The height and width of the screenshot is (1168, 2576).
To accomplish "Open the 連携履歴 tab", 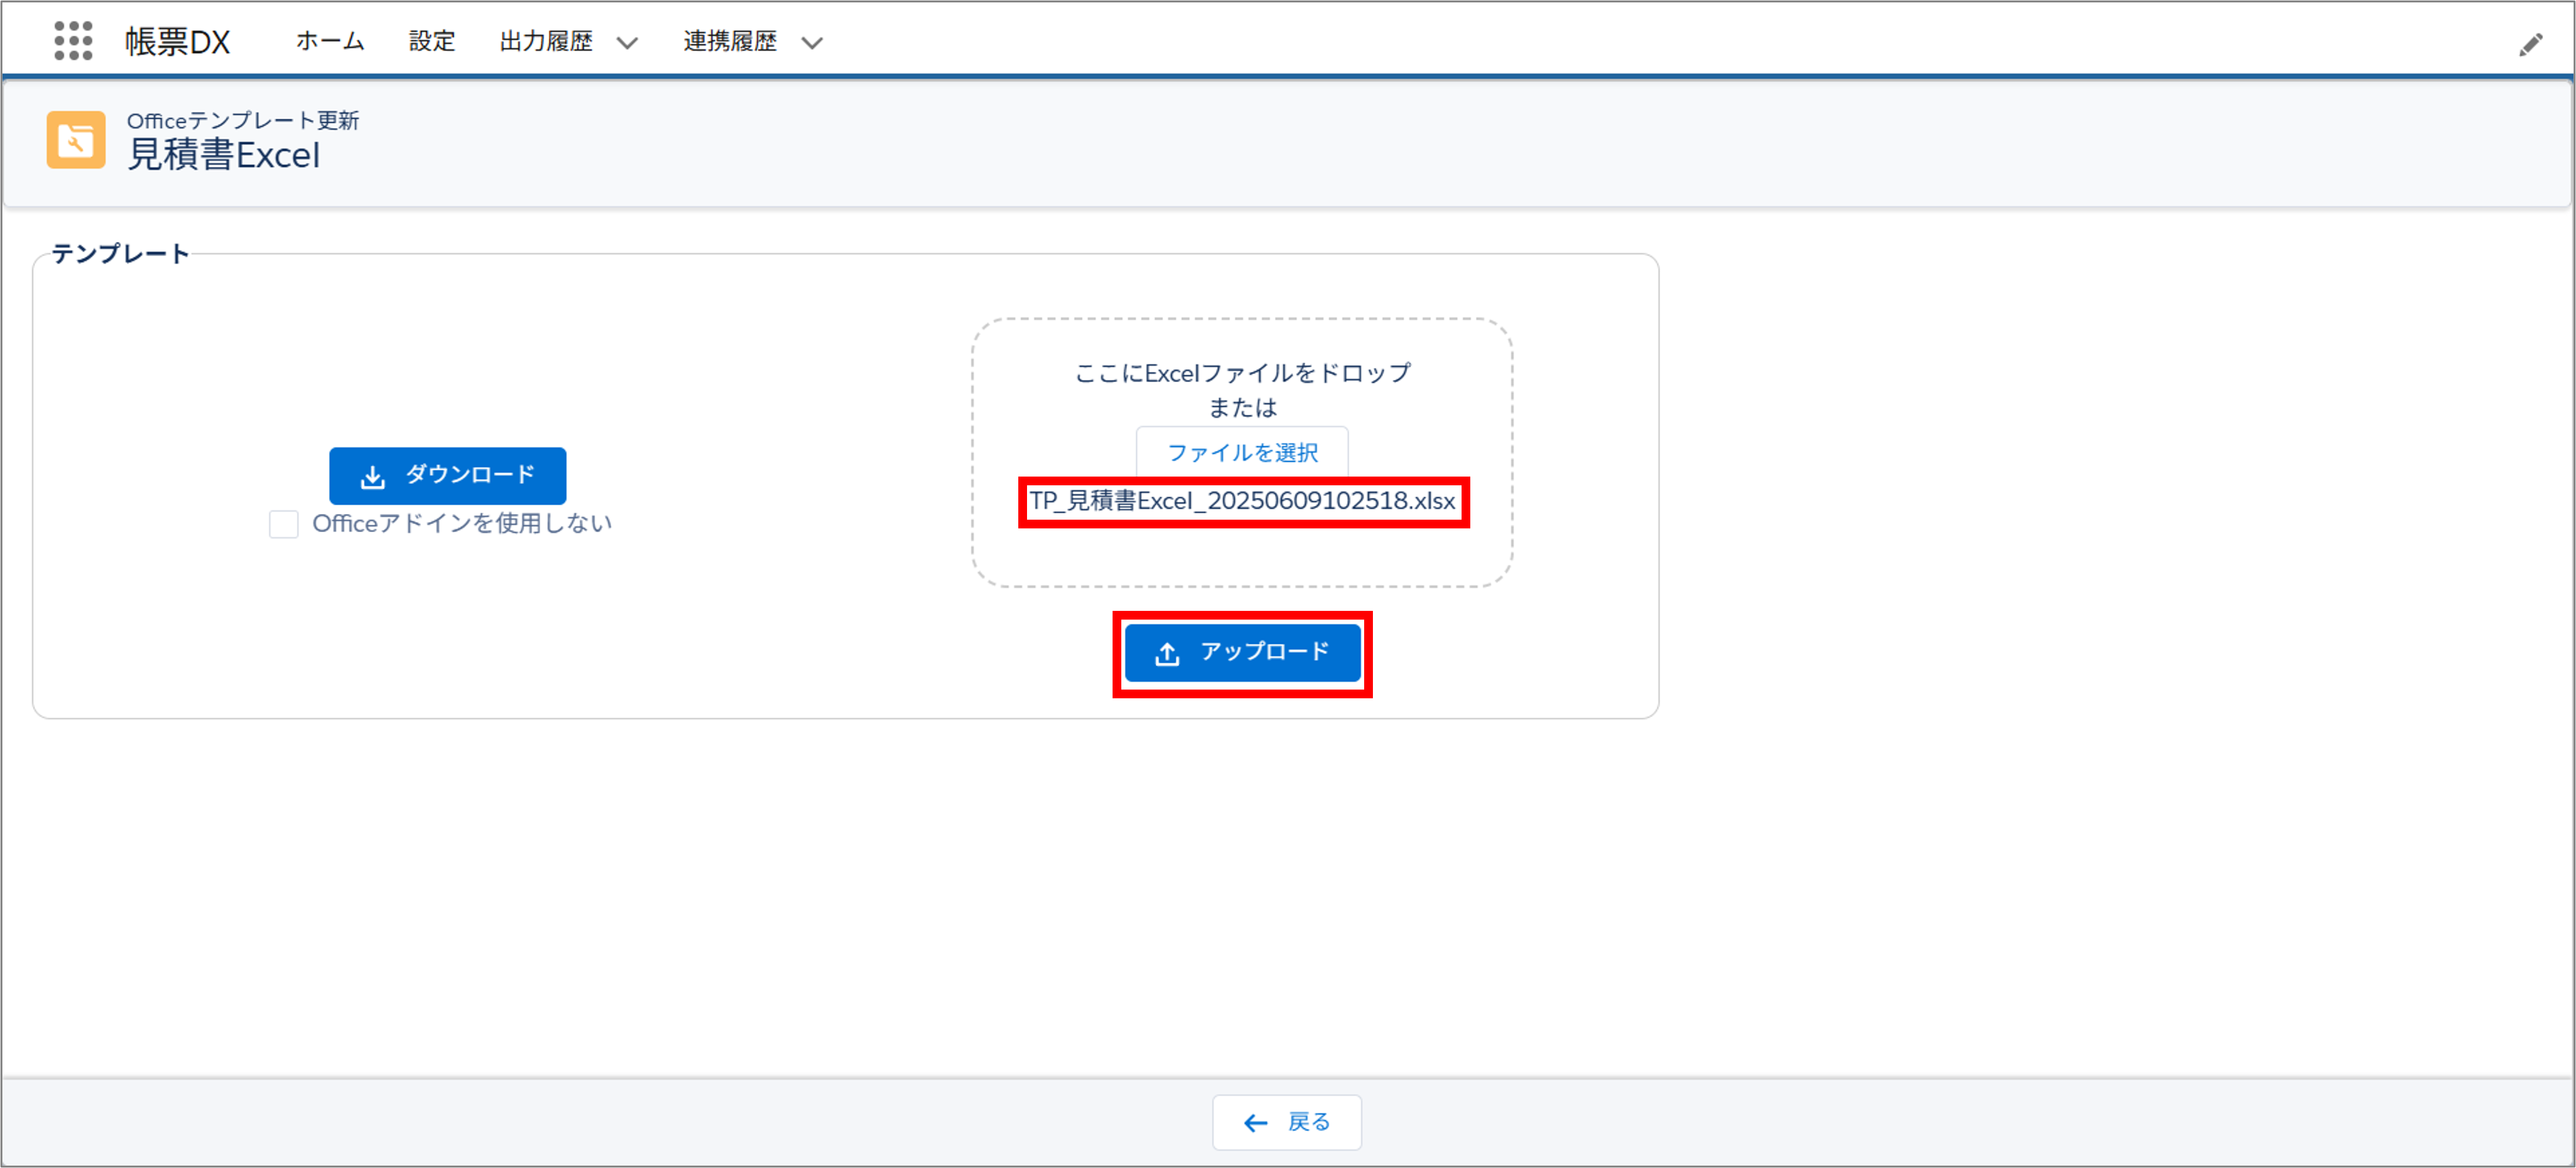I will click(730, 41).
